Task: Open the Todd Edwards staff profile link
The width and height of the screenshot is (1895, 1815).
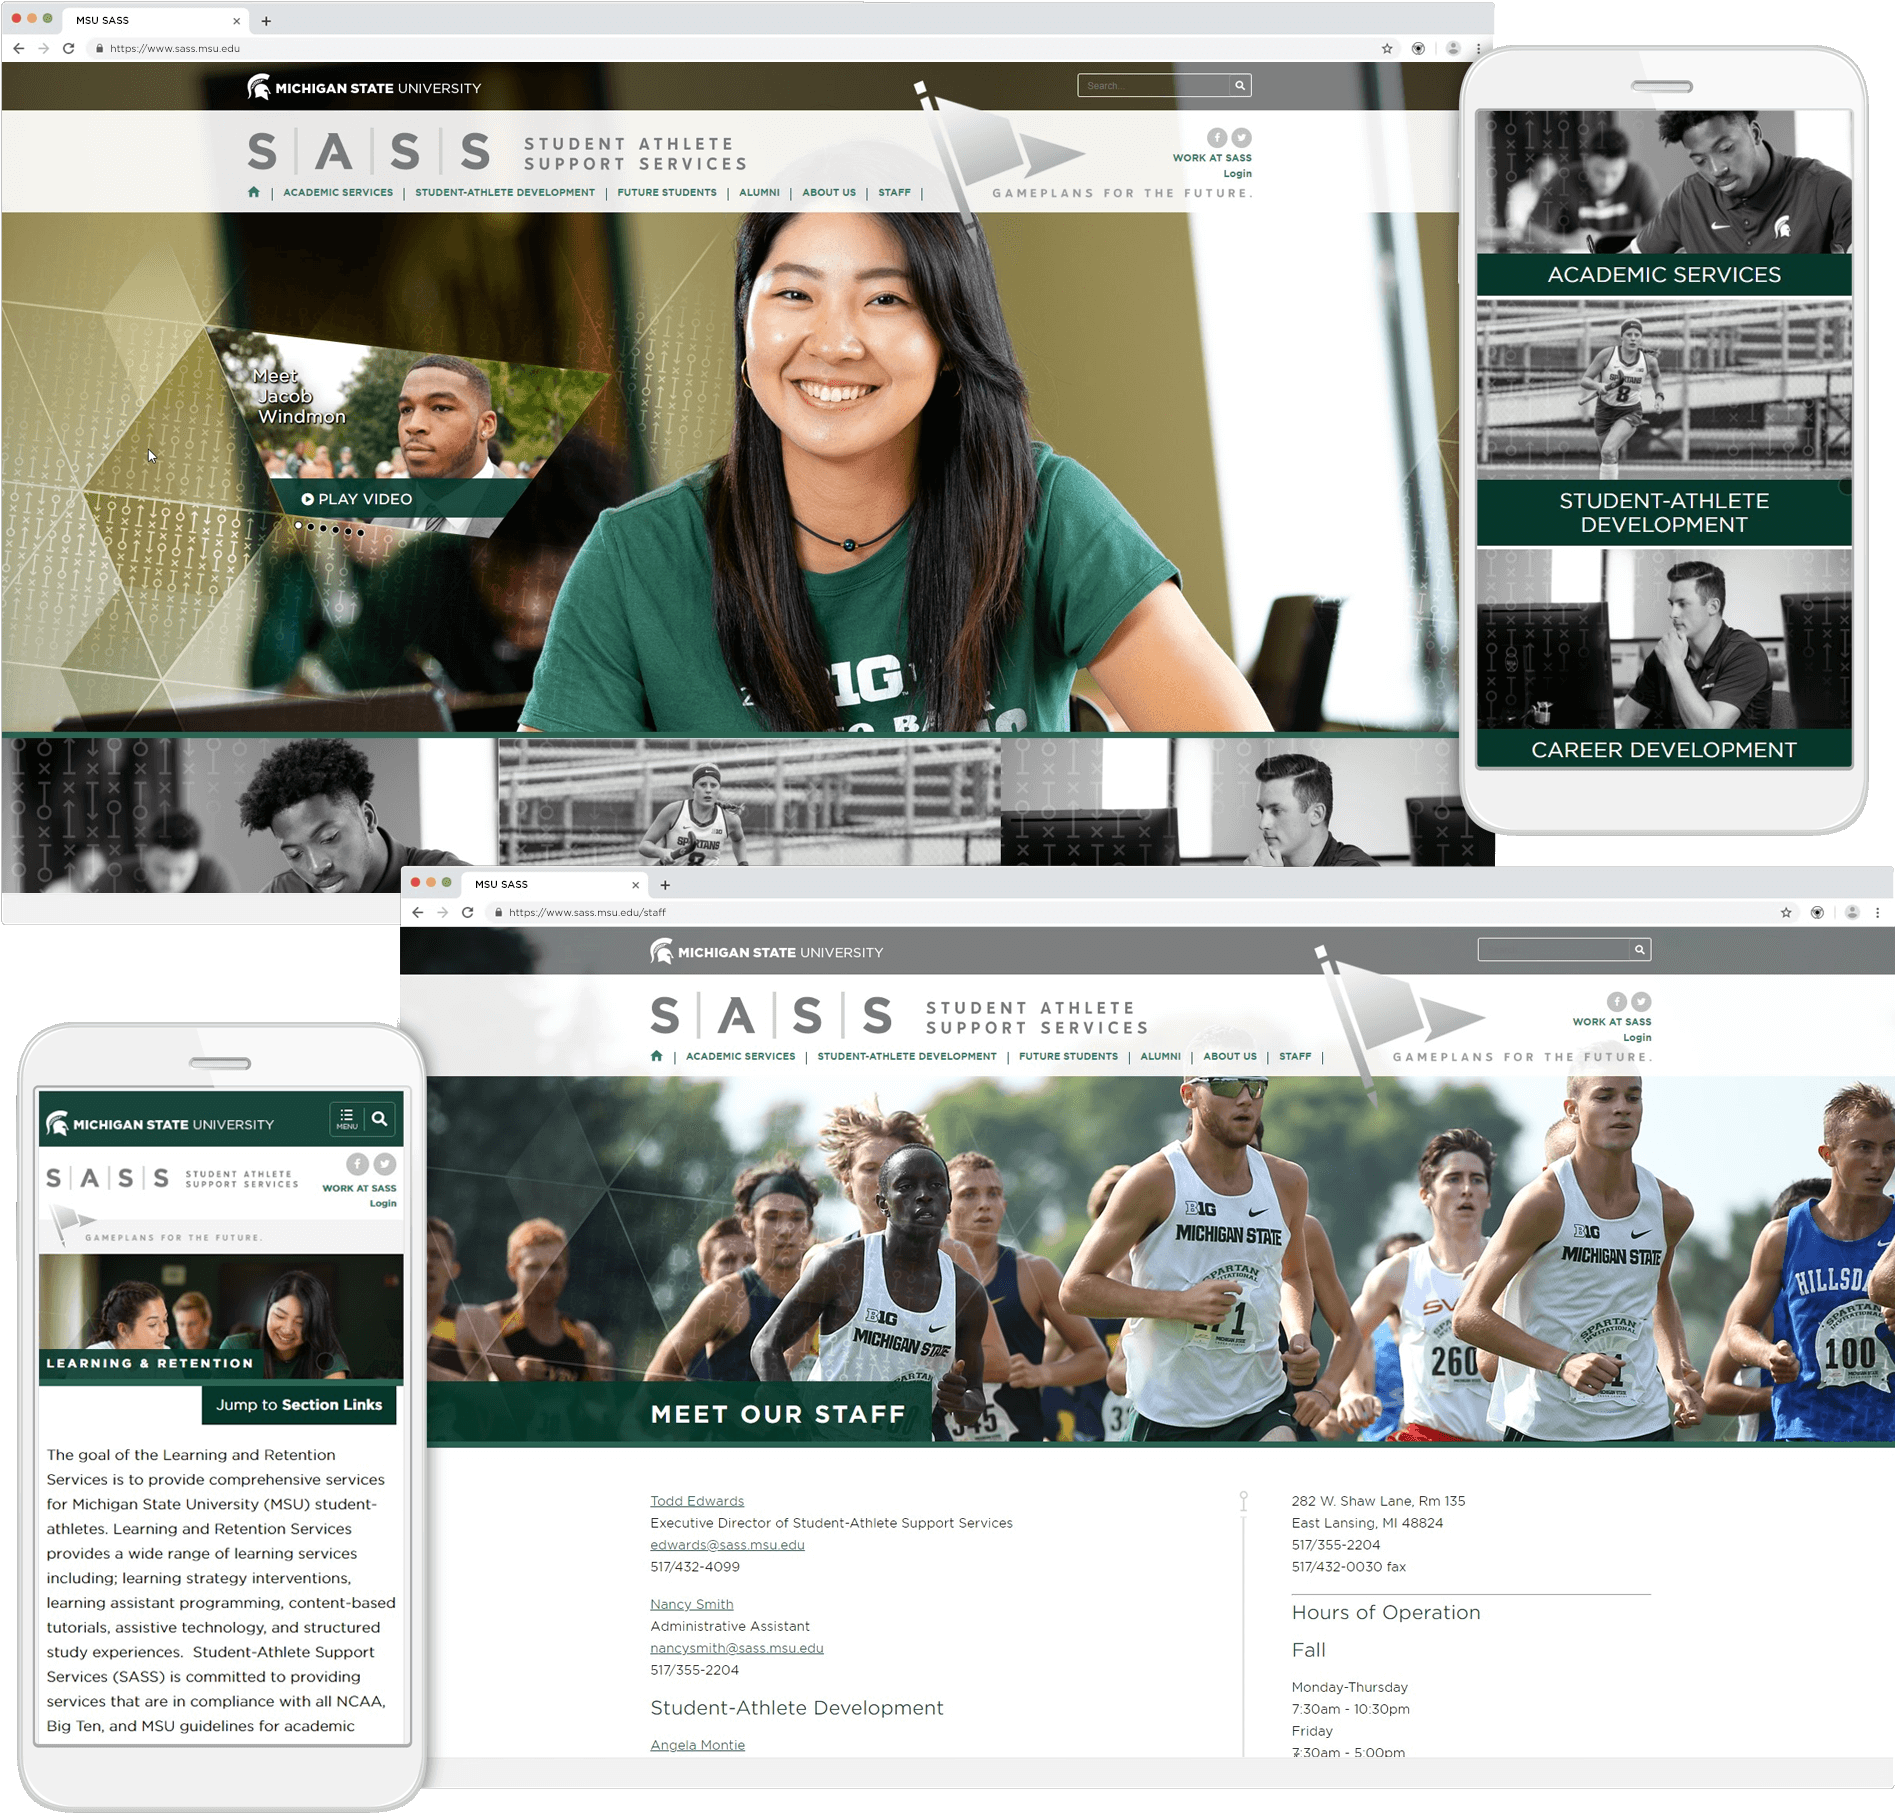Action: (697, 1501)
